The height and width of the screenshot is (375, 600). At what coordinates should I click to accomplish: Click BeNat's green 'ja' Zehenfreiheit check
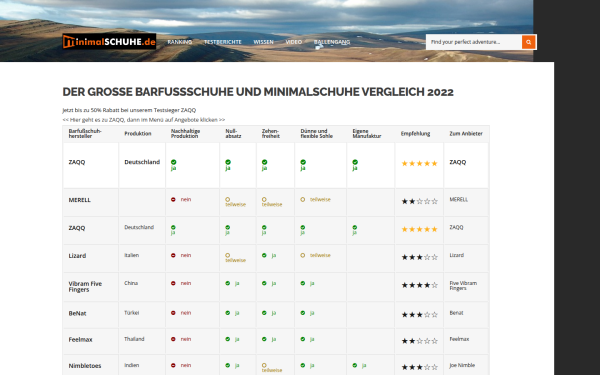tap(264, 313)
